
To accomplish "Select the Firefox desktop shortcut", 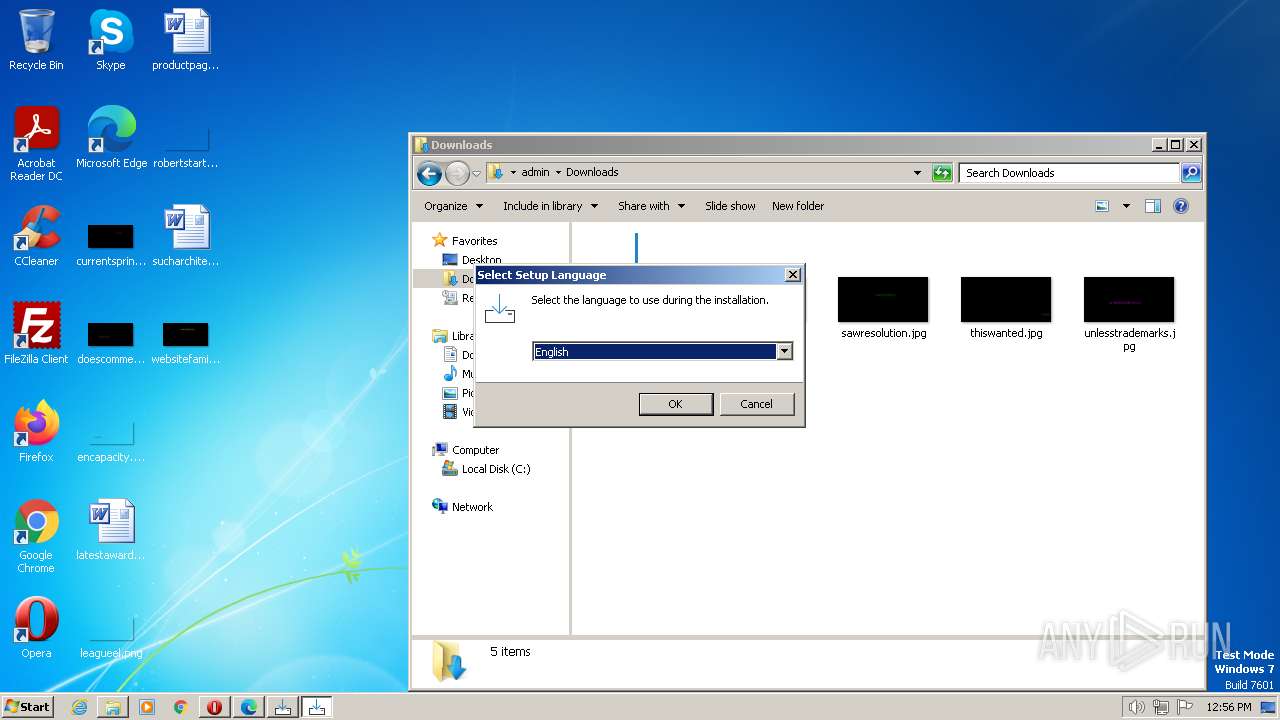I will pyautogui.click(x=36, y=432).
